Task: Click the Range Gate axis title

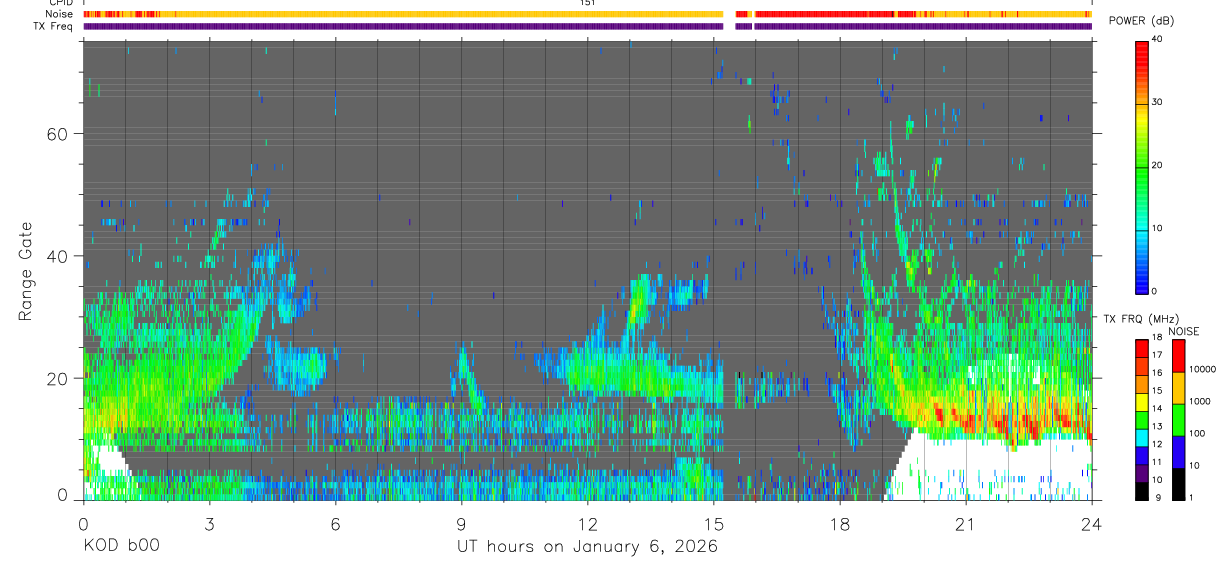Action: point(27,271)
